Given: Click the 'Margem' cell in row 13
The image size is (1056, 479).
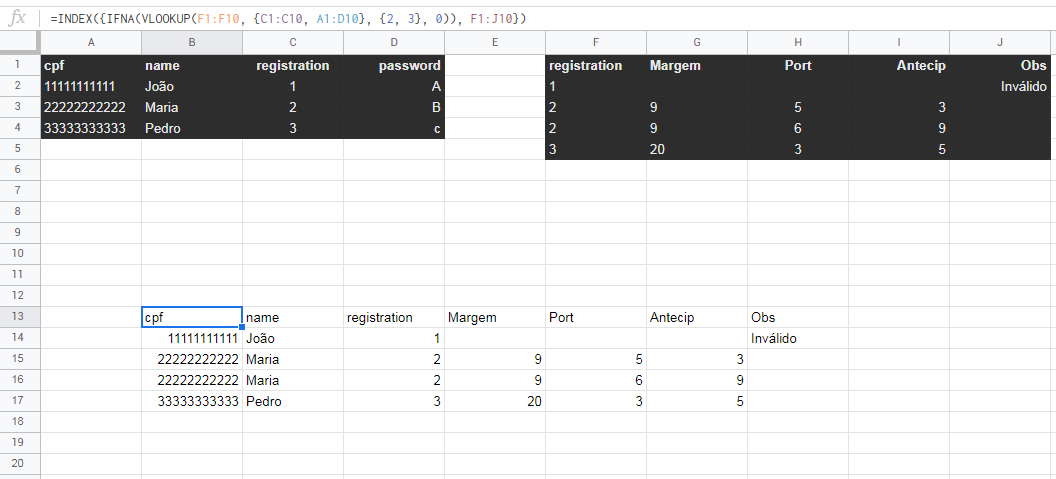Looking at the screenshot, I should [x=495, y=317].
